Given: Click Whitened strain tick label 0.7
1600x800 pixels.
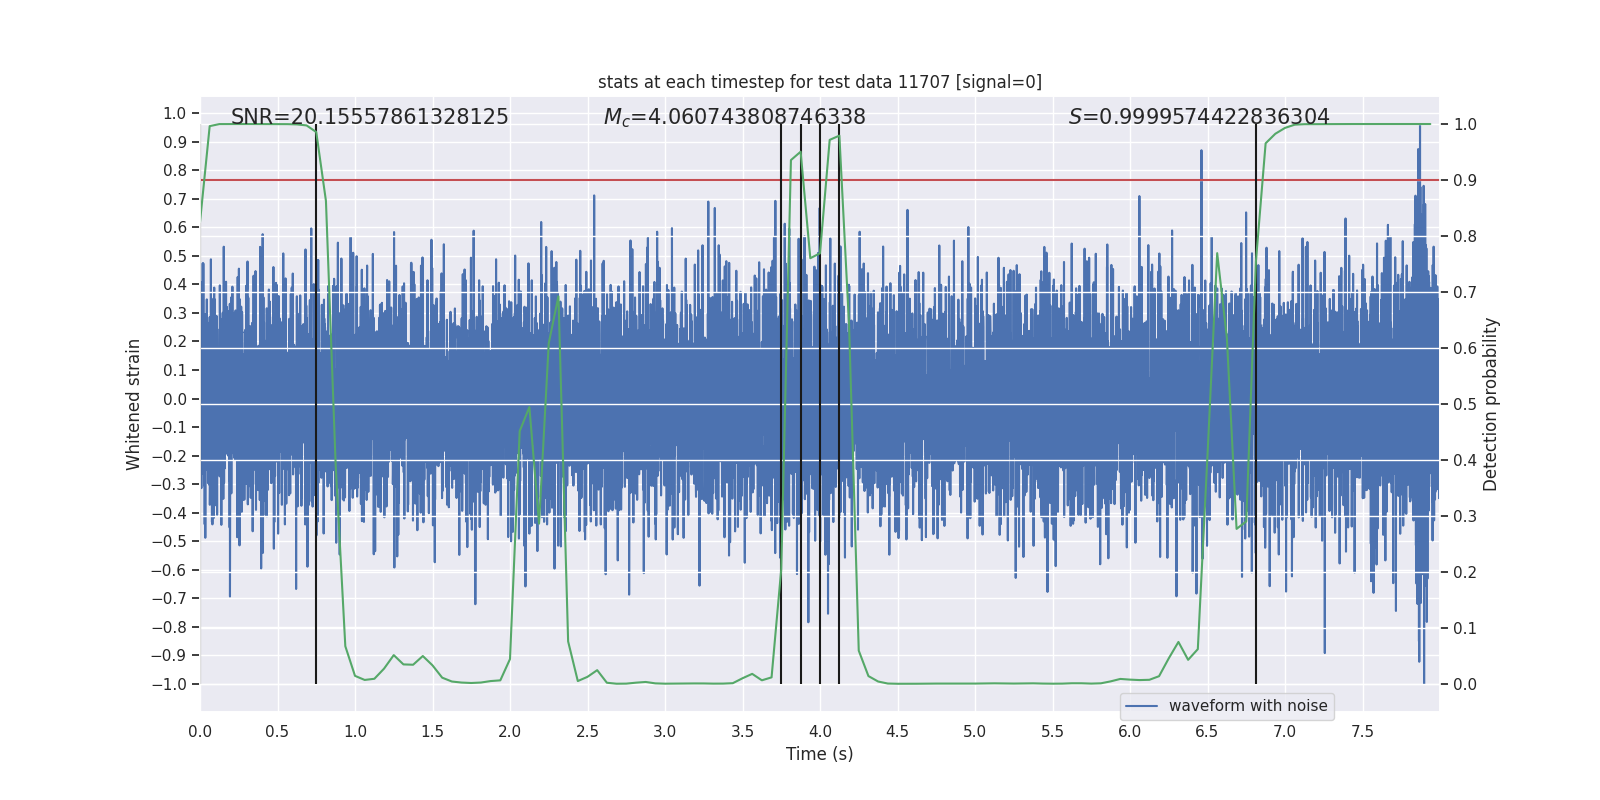Looking at the screenshot, I should 175,199.
